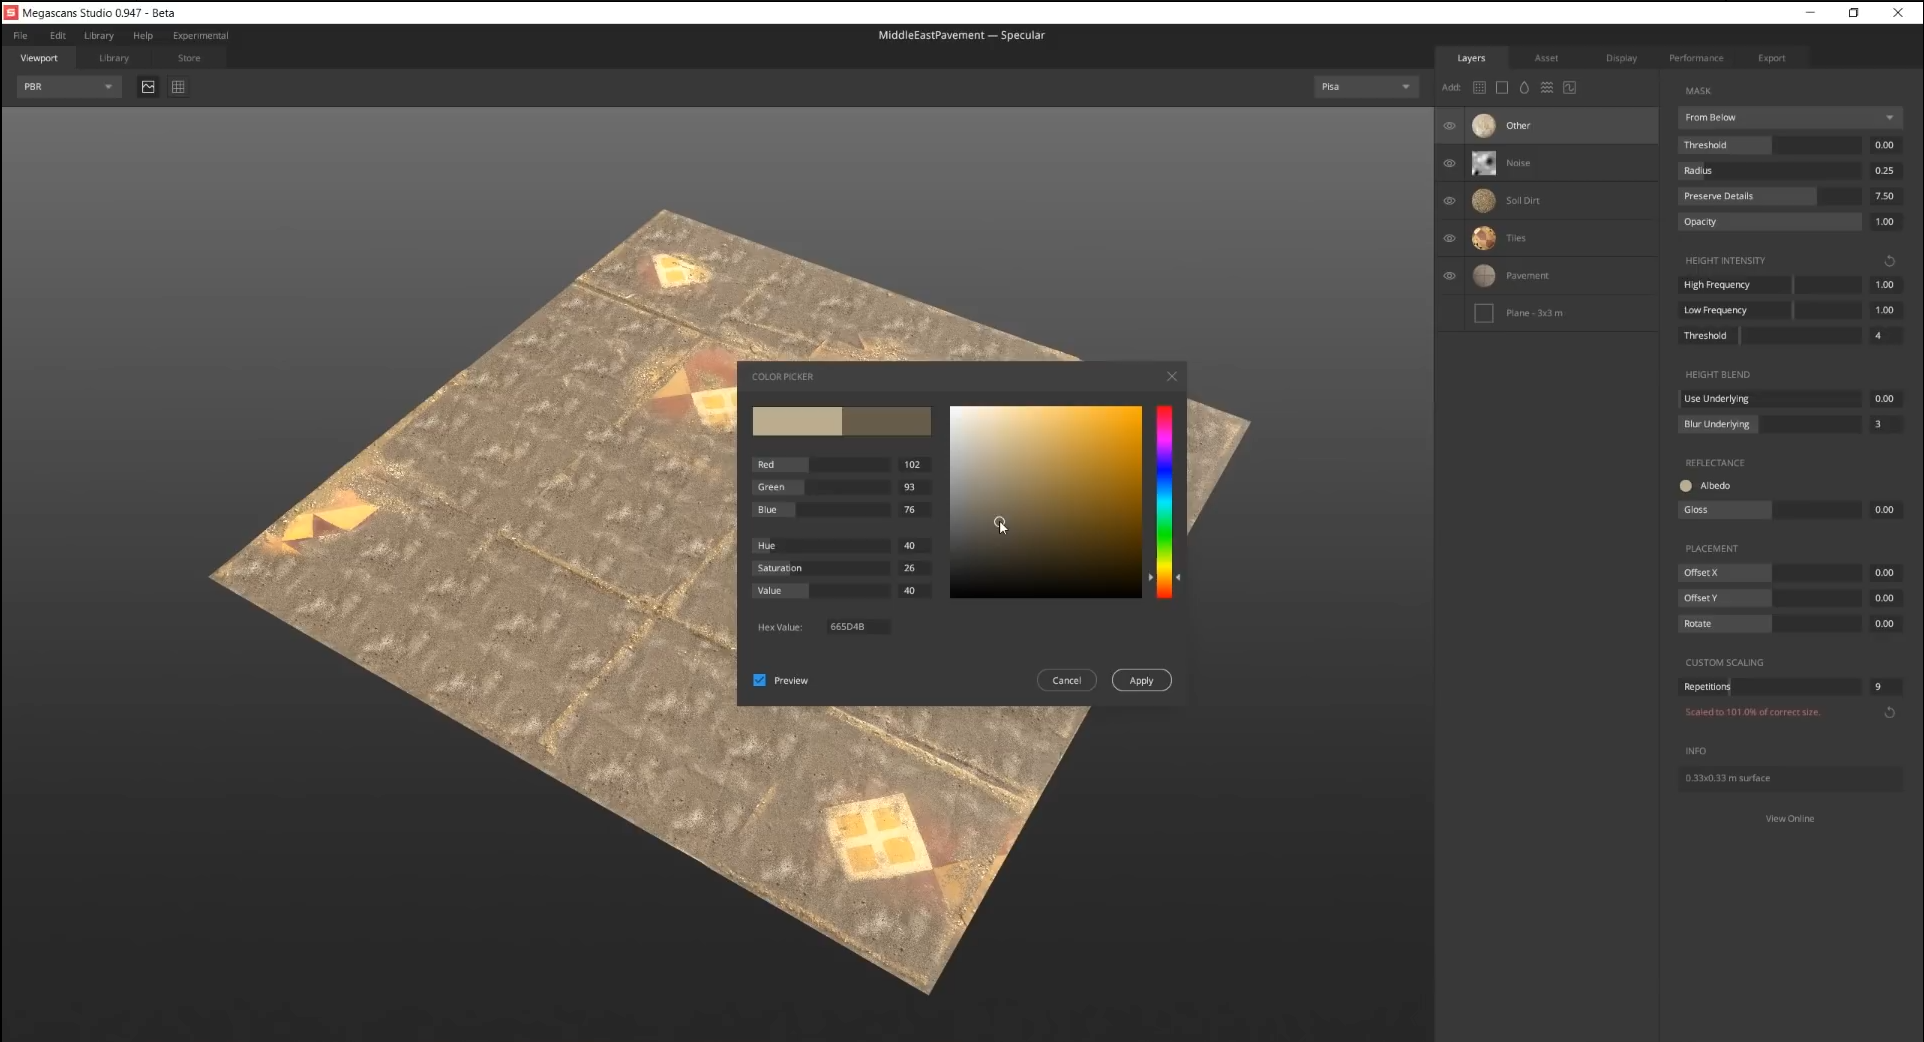This screenshot has height=1042, width=1924.
Task: Click the image view icon beside PBR
Action: click(148, 87)
